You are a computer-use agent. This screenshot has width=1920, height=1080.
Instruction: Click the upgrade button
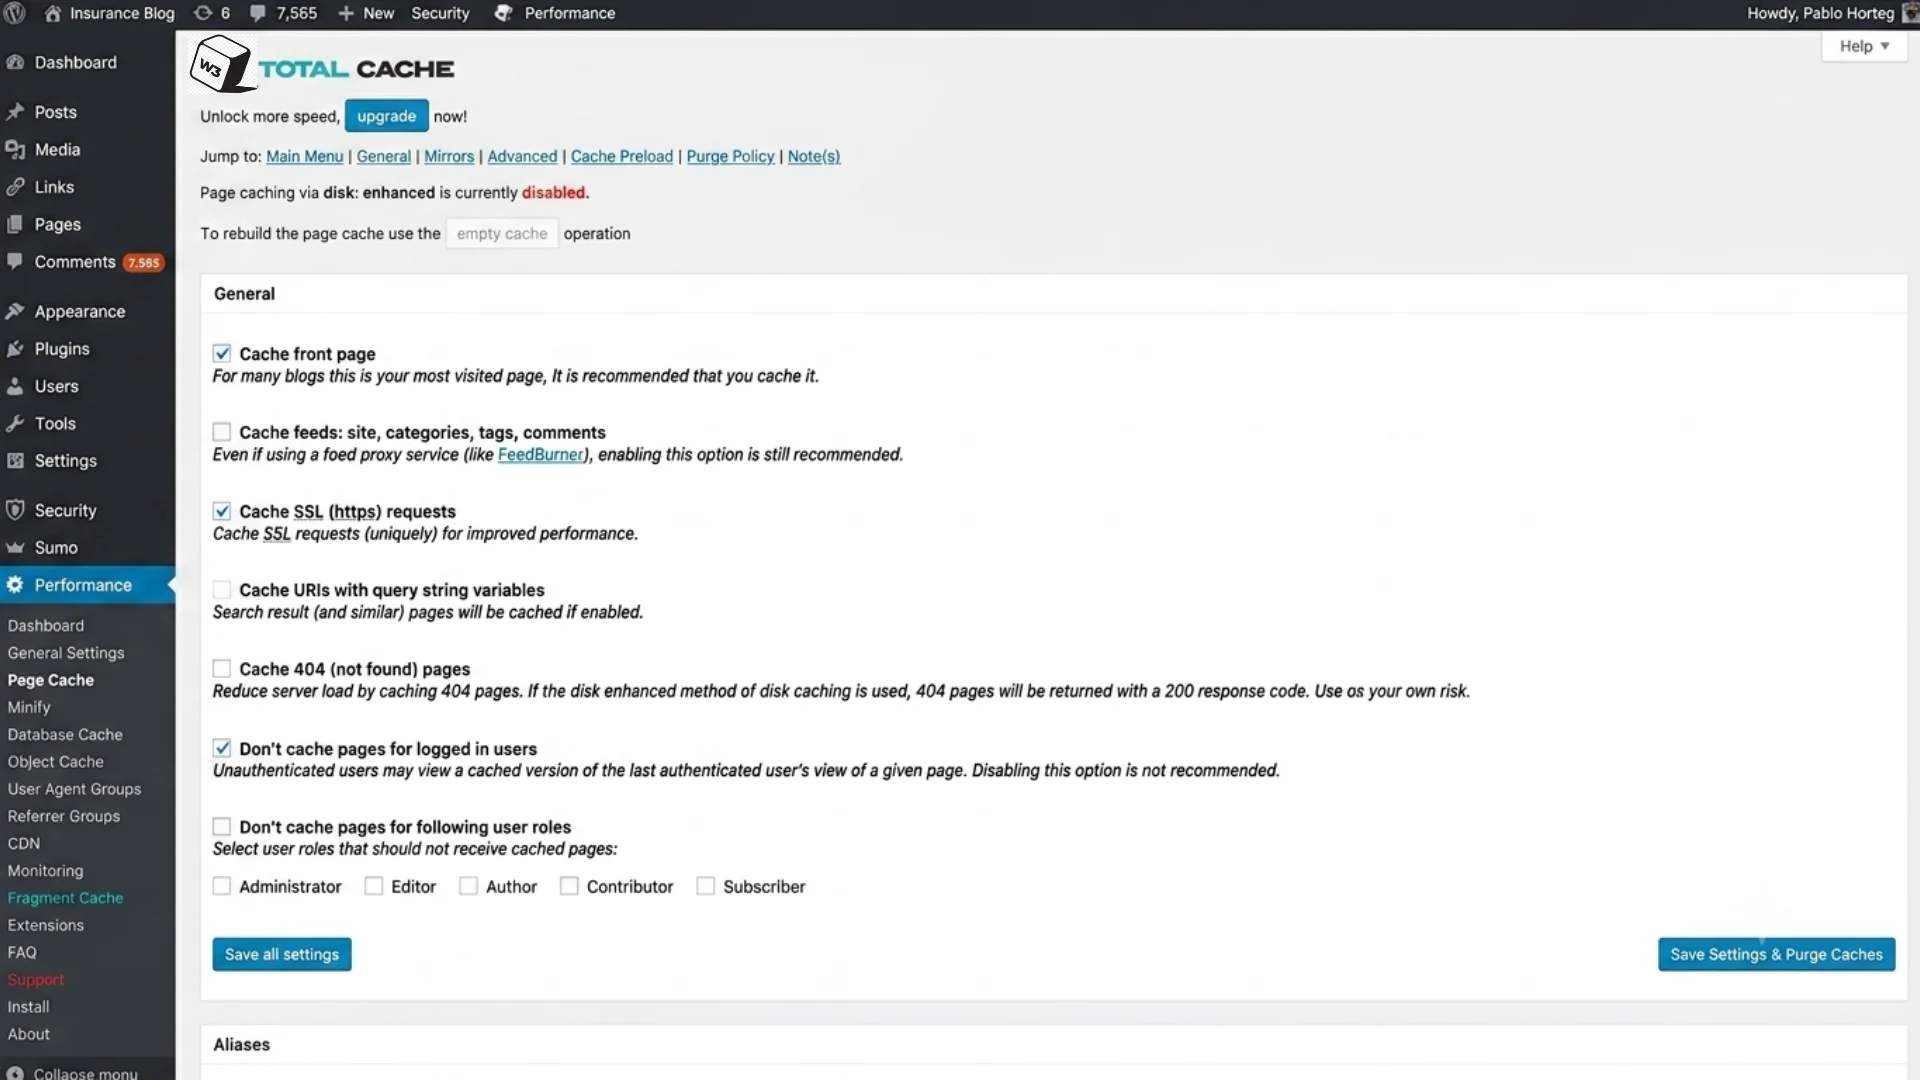click(x=387, y=116)
